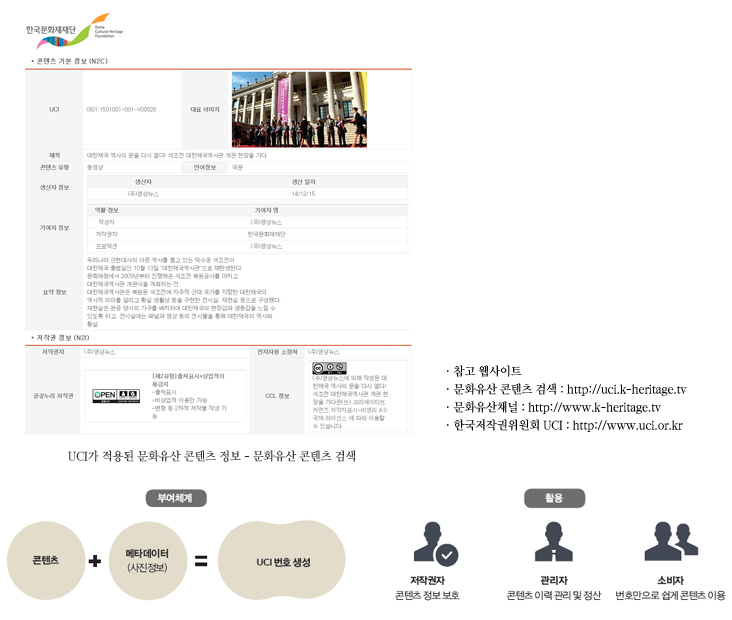The height and width of the screenshot is (620, 732).
Task: Click the 생산자 정보 row label
Action: coord(55,188)
